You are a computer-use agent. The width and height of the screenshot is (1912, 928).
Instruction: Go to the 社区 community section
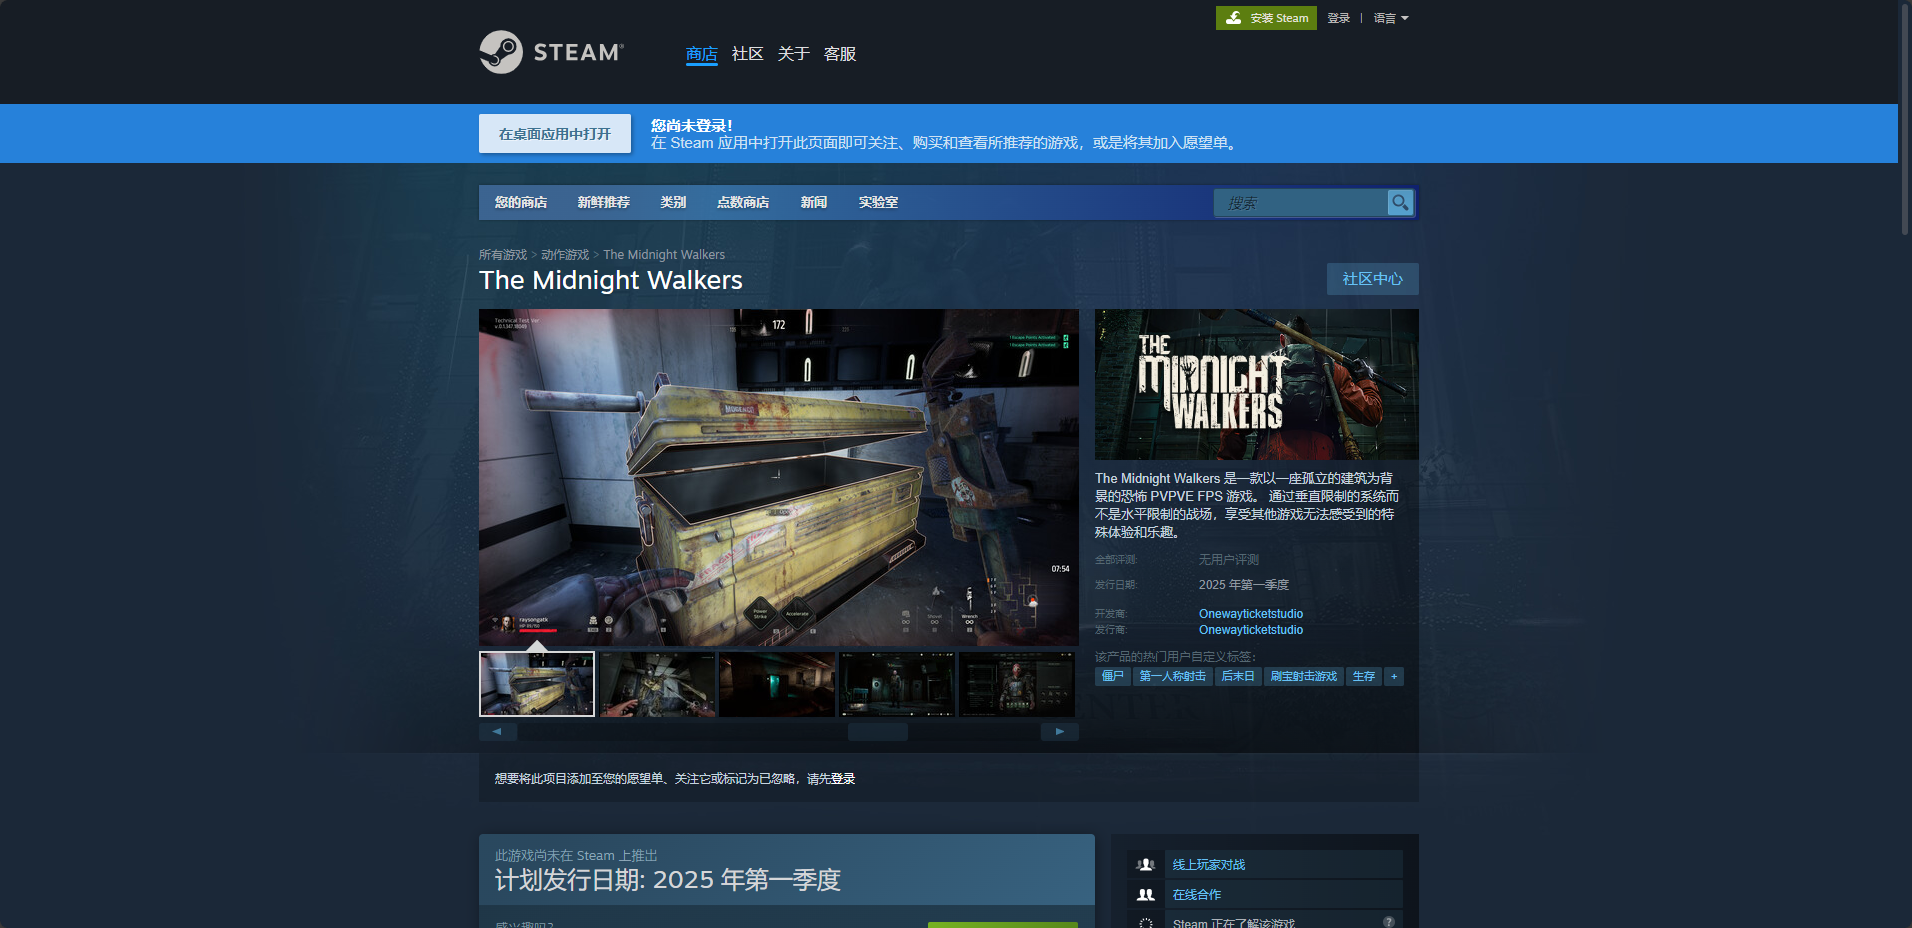tap(748, 54)
